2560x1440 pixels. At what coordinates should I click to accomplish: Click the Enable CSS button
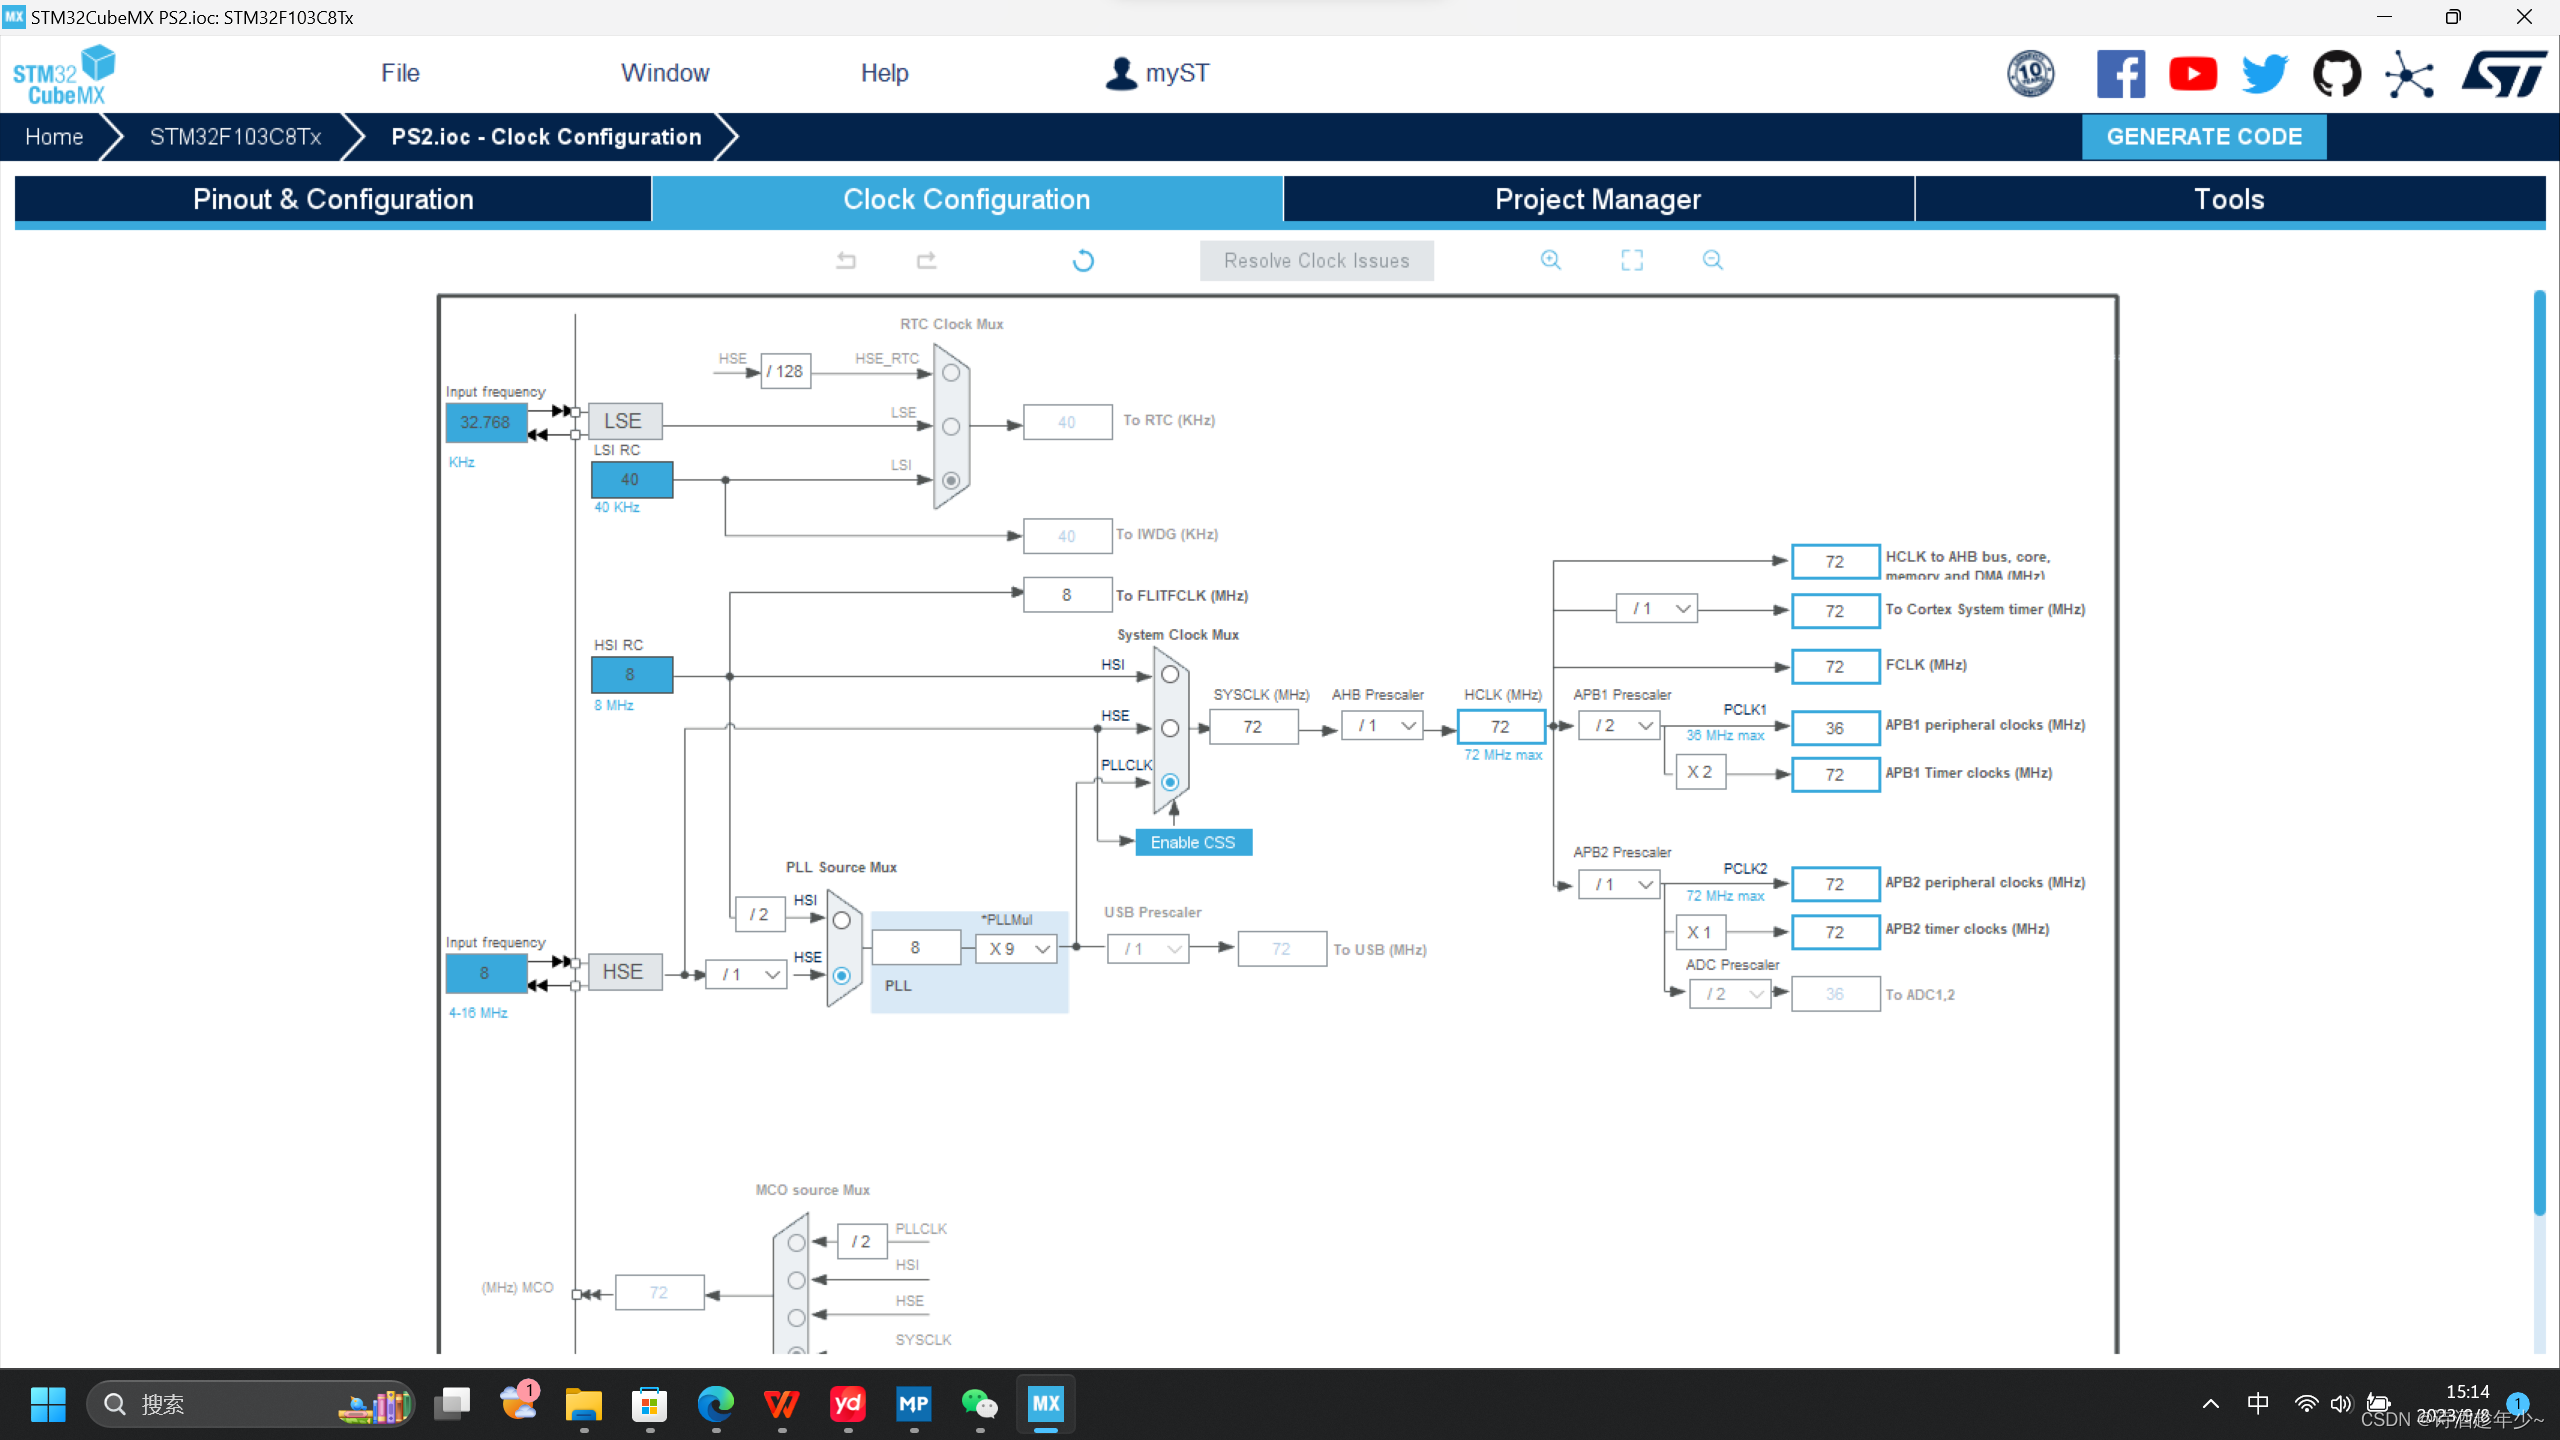[1193, 842]
